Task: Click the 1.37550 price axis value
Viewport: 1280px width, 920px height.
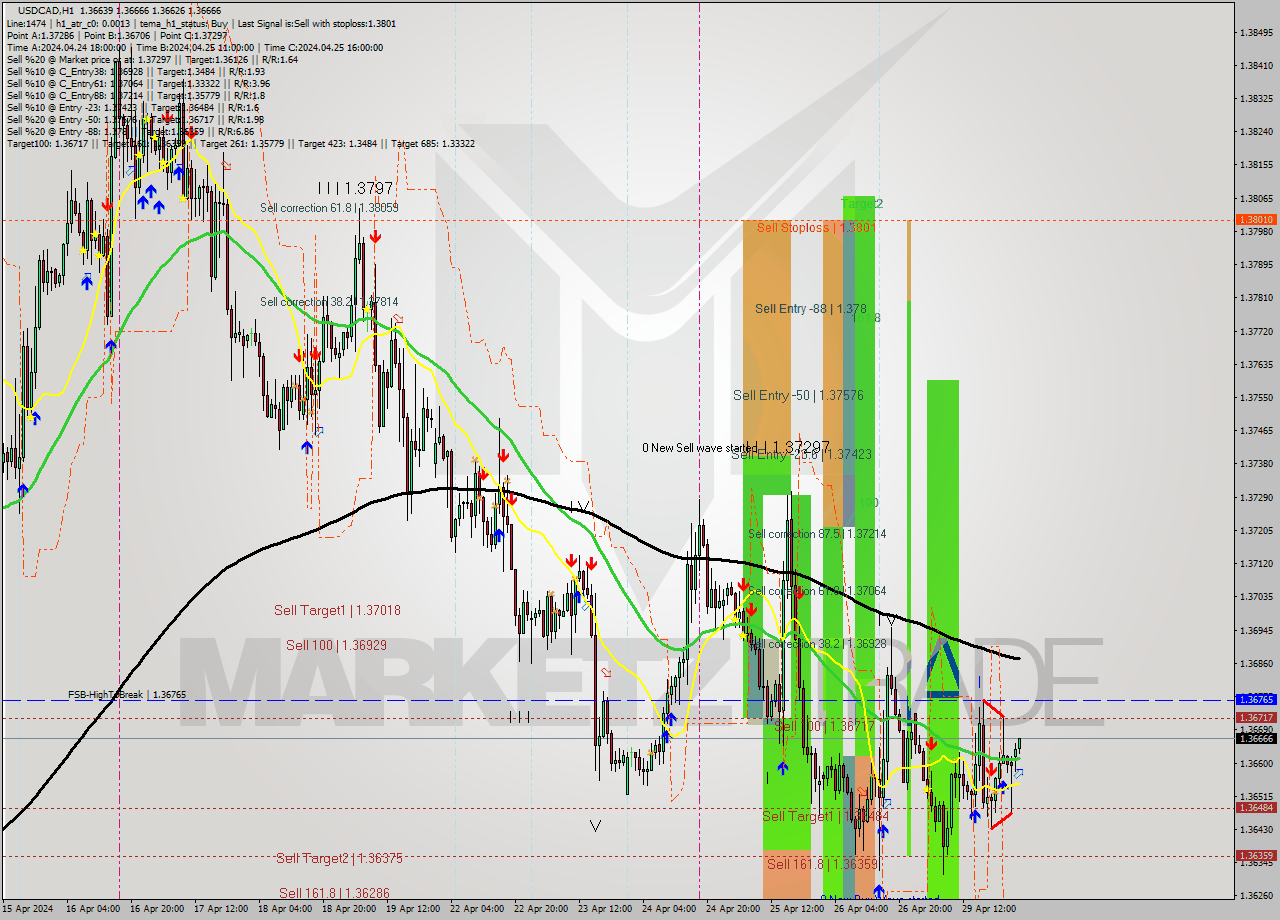Action: [x=1256, y=397]
